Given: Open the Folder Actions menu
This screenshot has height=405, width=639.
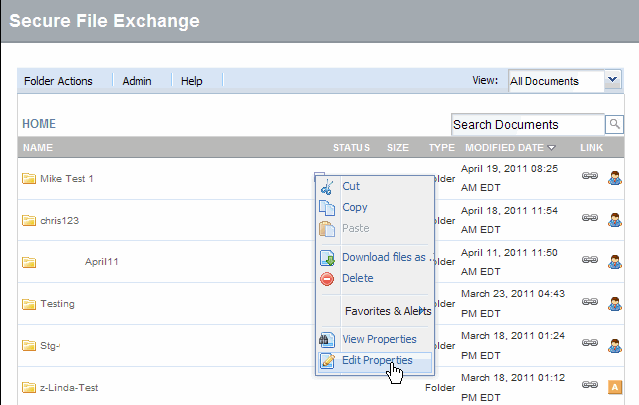Looking at the screenshot, I should click(57, 81).
